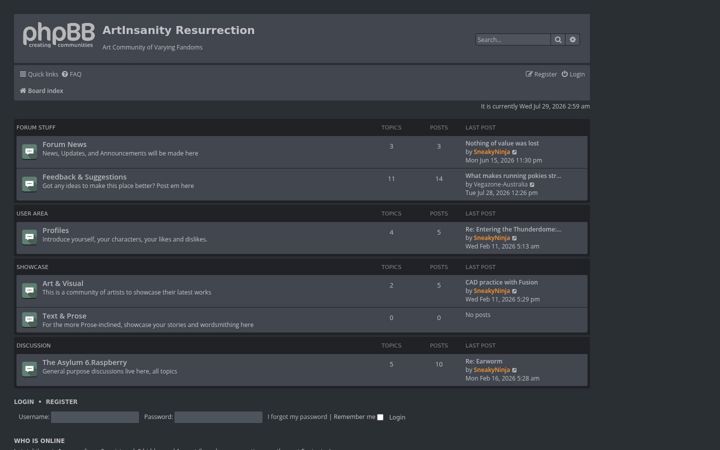Screen dimensions: 720x450
Task: Click the Feedback & Suggestions forum icon
Action: [x=29, y=184]
